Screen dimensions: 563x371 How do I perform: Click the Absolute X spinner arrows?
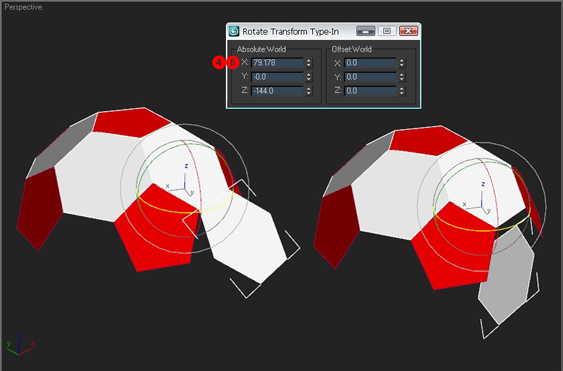coord(309,63)
